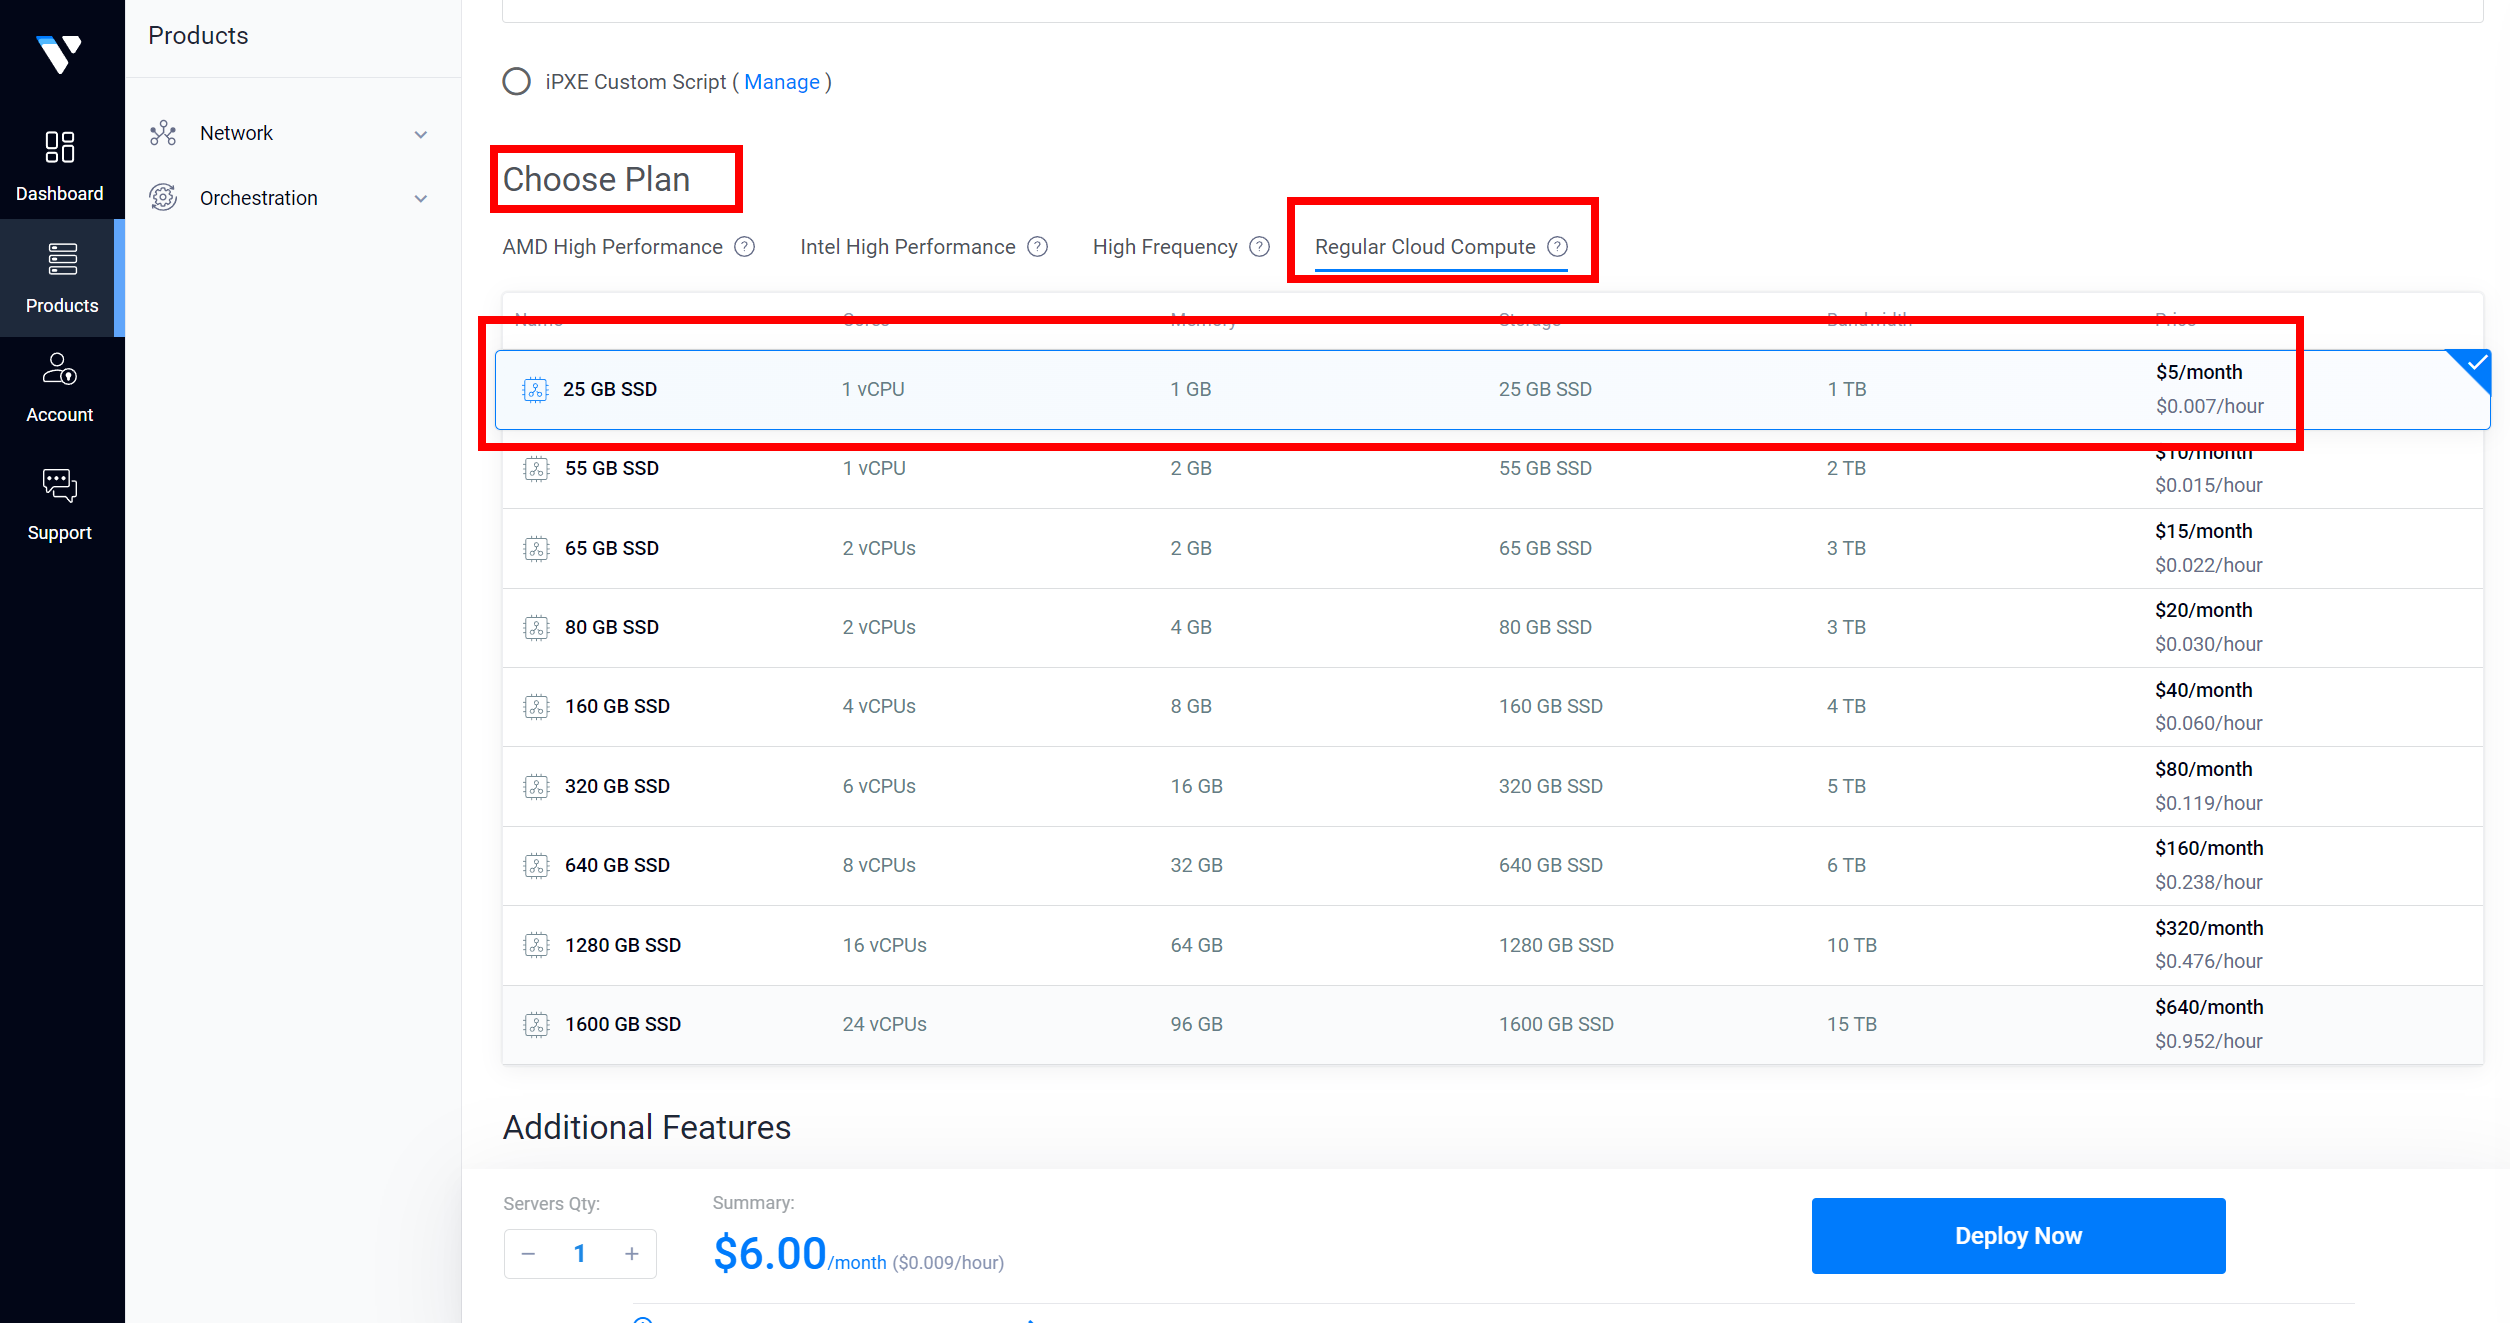Switch to AMD High Performance tab

(x=612, y=247)
